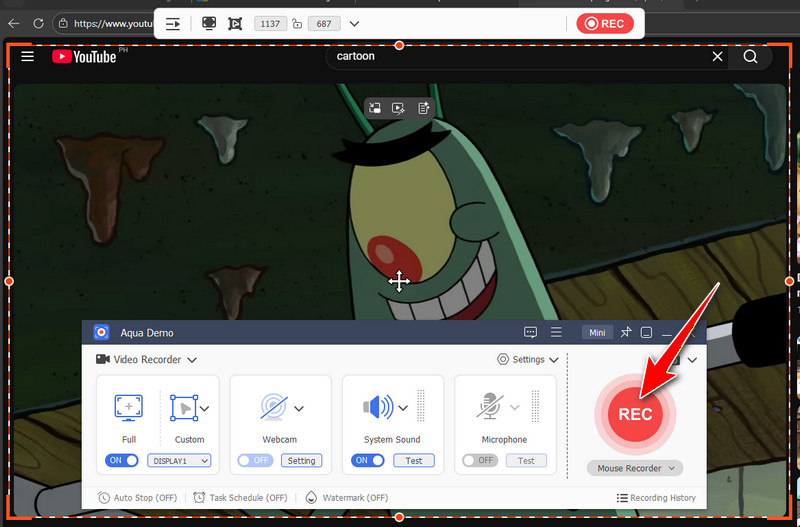Click the Microphone Test button
Viewport: 800px width, 527px height.
click(x=526, y=461)
